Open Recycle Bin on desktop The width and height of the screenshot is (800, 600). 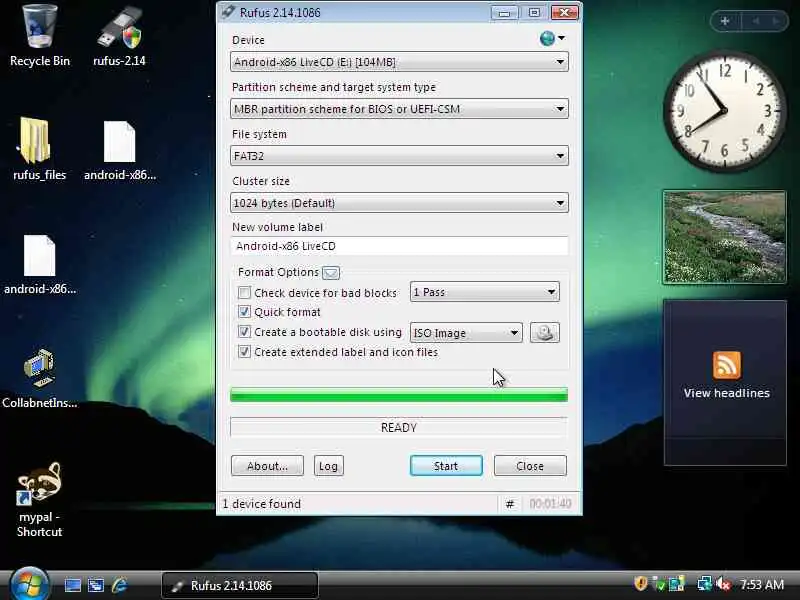(x=40, y=36)
